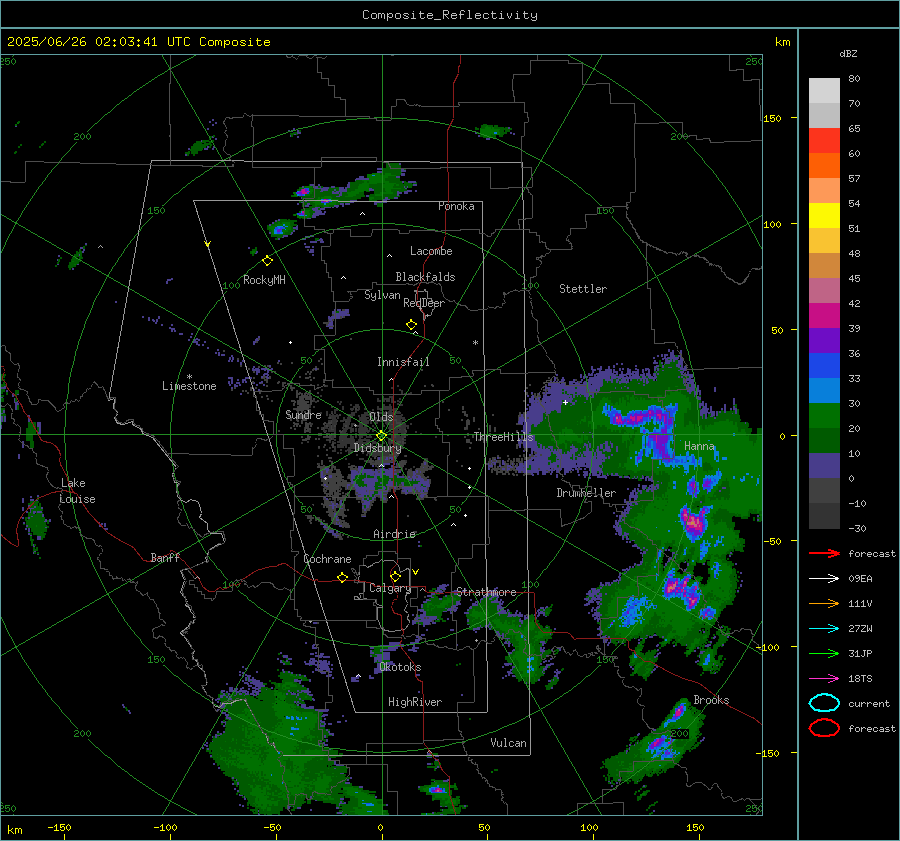
Task: Click the asterisk marker above Limestone
Action: (x=189, y=377)
